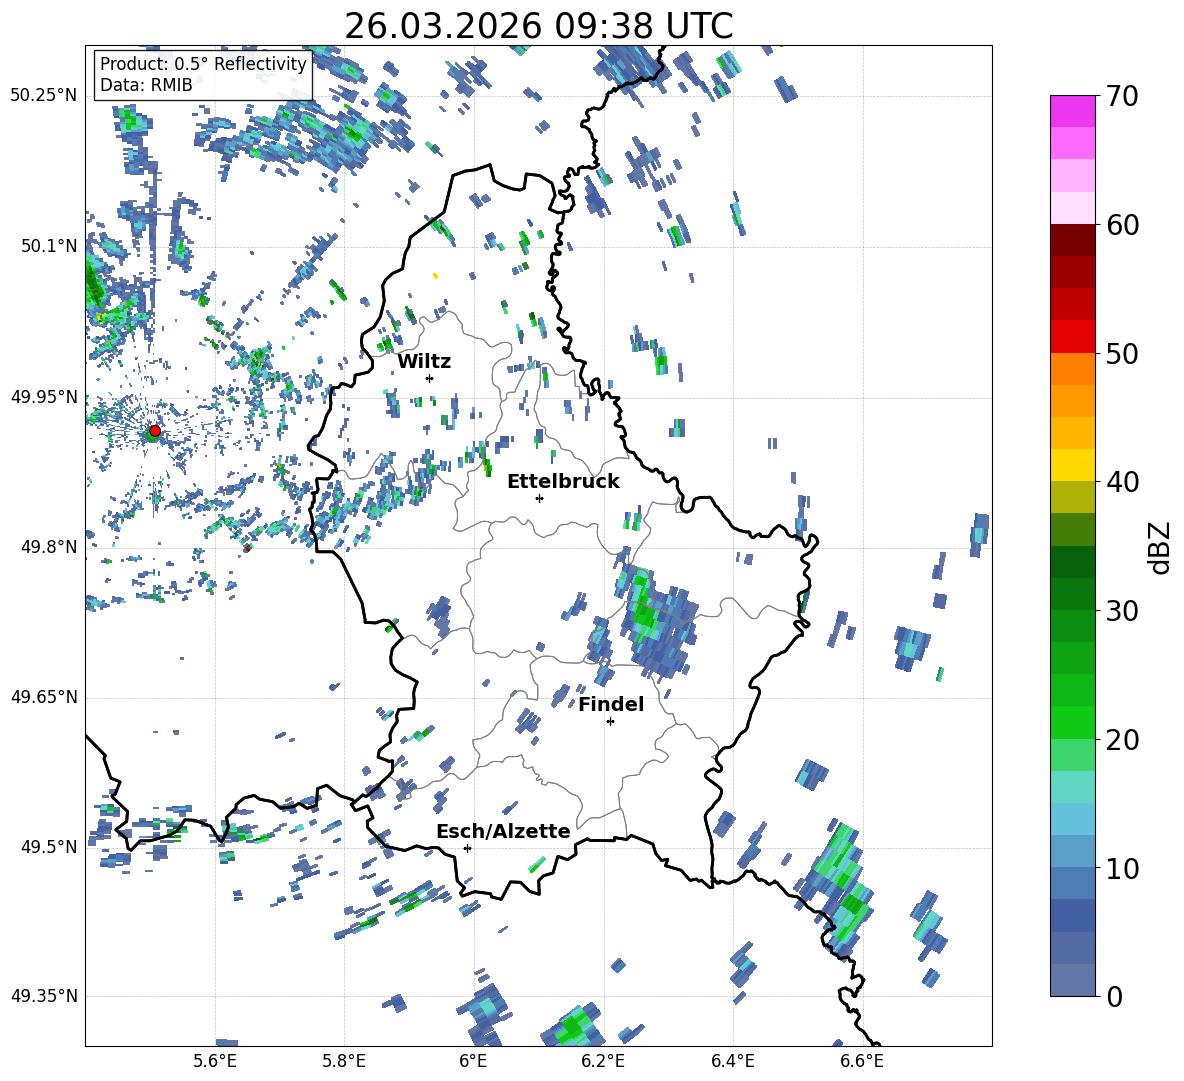
Task: Click the Esch/Alzette station cross marker
Action: coord(467,848)
